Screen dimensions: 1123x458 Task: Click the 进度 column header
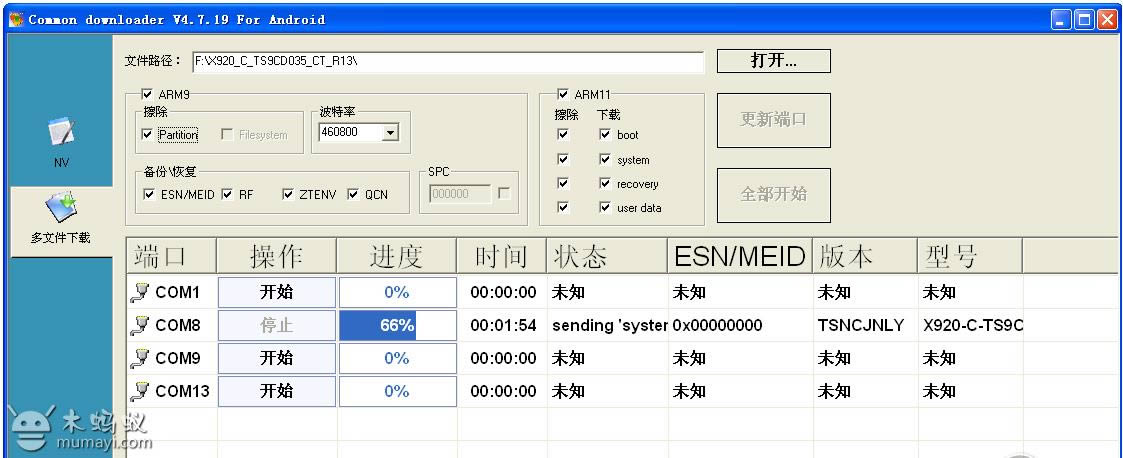tap(396, 256)
